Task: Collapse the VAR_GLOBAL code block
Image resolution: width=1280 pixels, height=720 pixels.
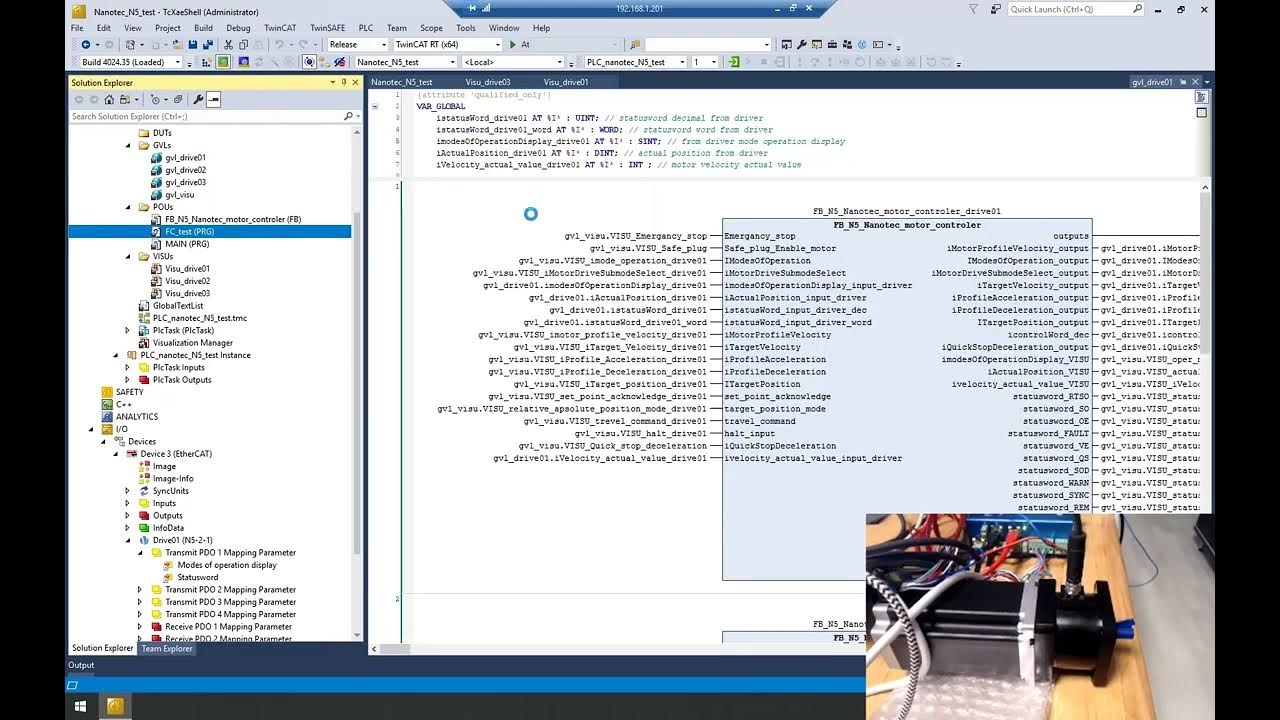Action: pyautogui.click(x=375, y=106)
